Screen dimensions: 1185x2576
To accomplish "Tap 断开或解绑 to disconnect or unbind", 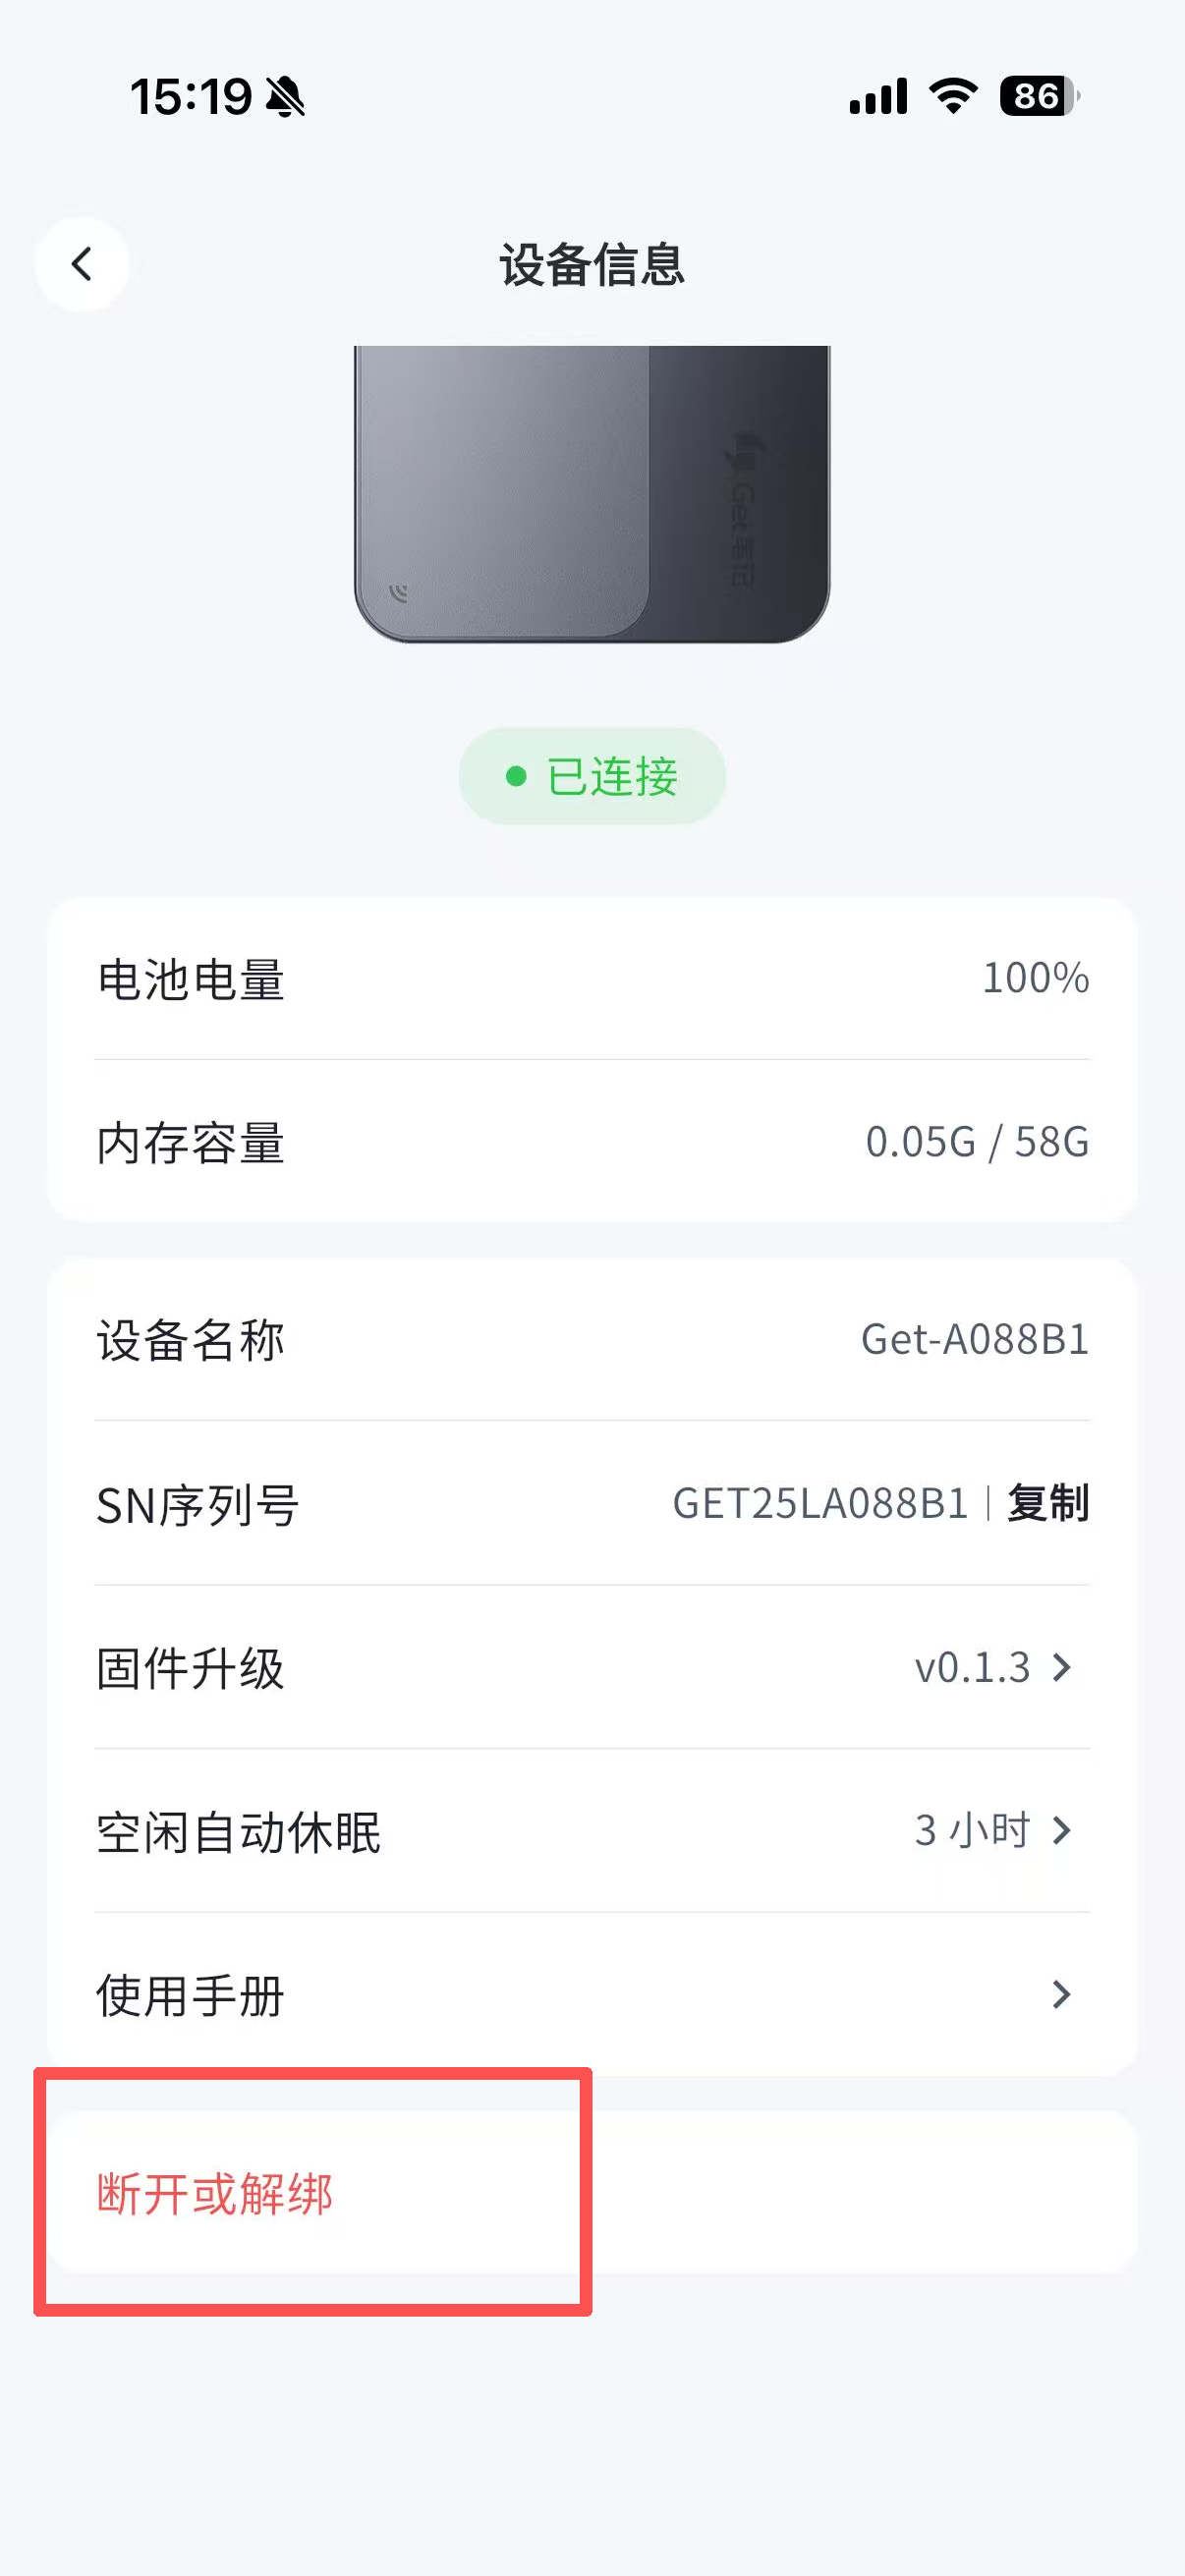I will click(215, 2195).
